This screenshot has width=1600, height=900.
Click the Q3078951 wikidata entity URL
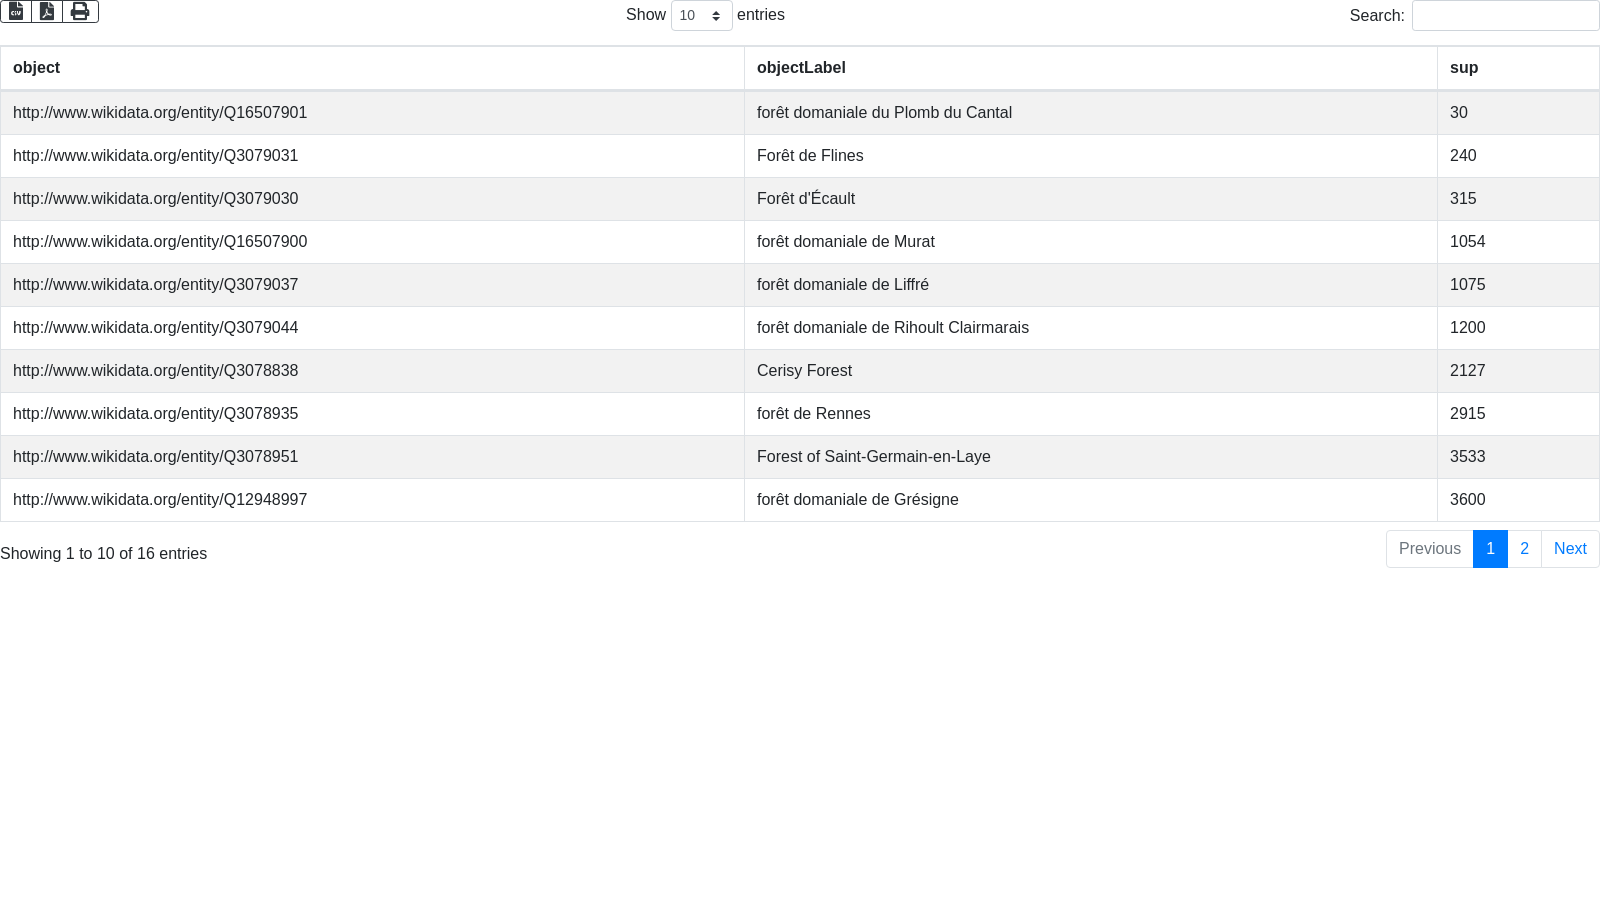click(155, 457)
